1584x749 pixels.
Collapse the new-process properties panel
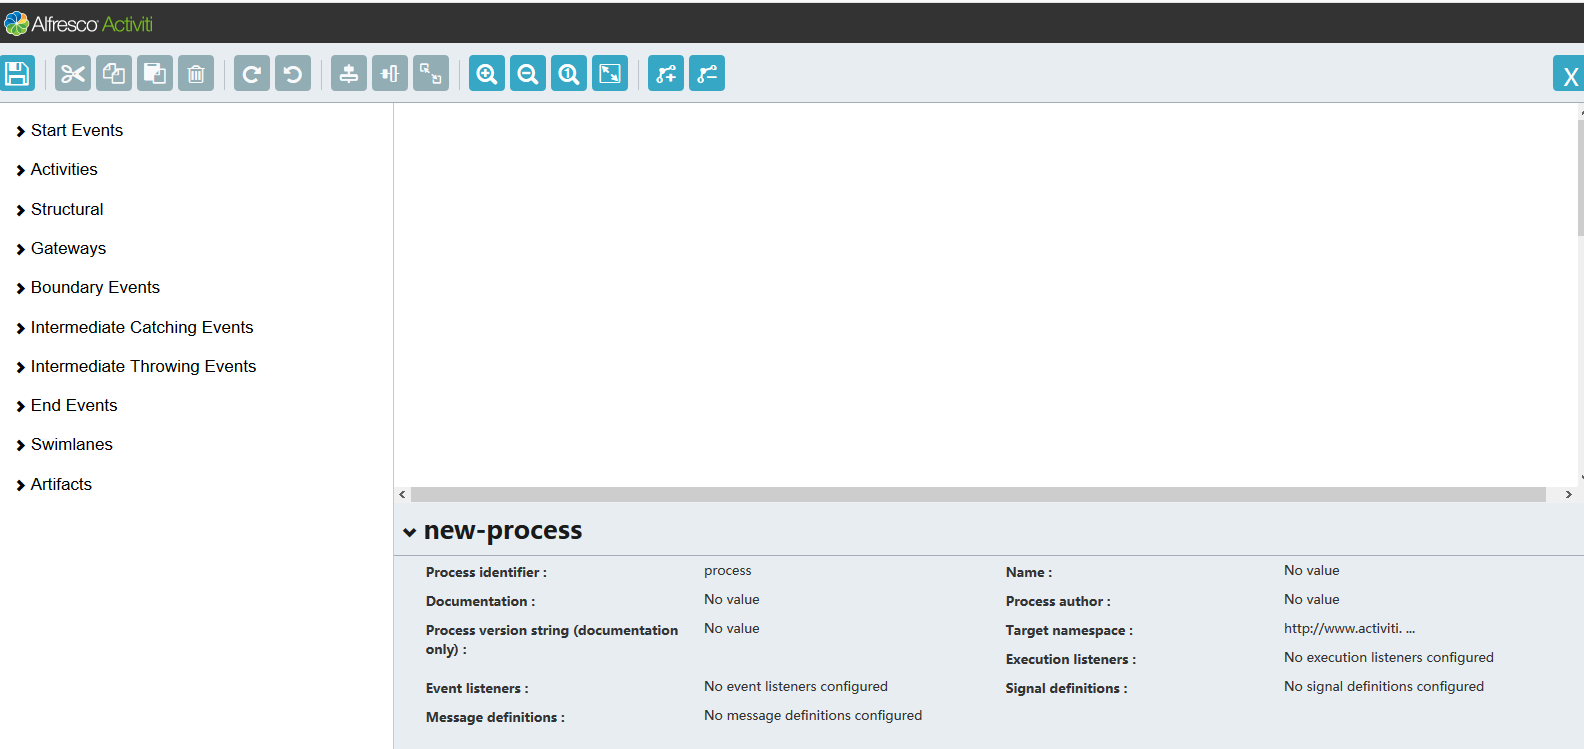[409, 532]
